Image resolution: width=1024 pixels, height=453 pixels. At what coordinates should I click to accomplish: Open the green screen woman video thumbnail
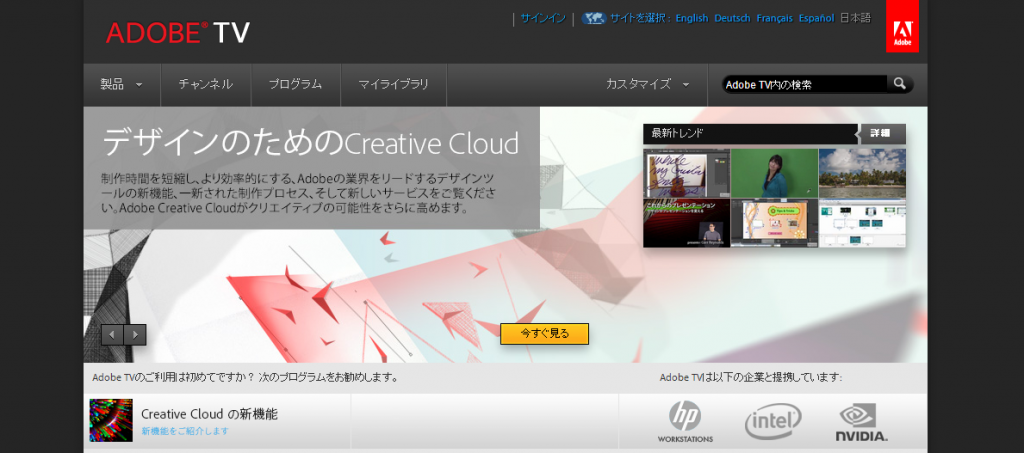pyautogui.click(x=774, y=173)
